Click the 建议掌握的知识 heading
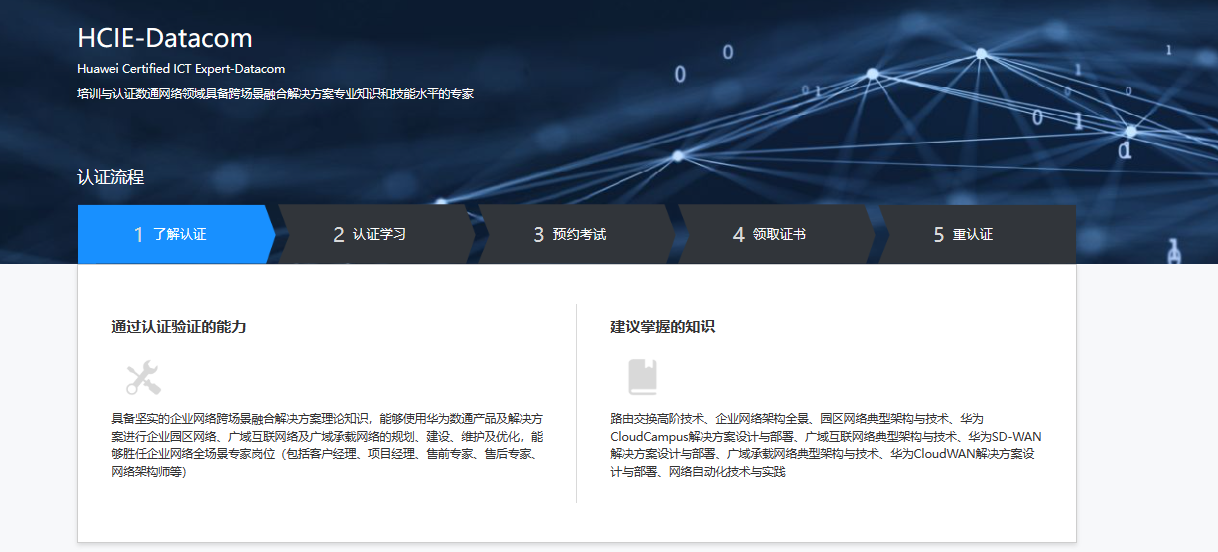 663,327
